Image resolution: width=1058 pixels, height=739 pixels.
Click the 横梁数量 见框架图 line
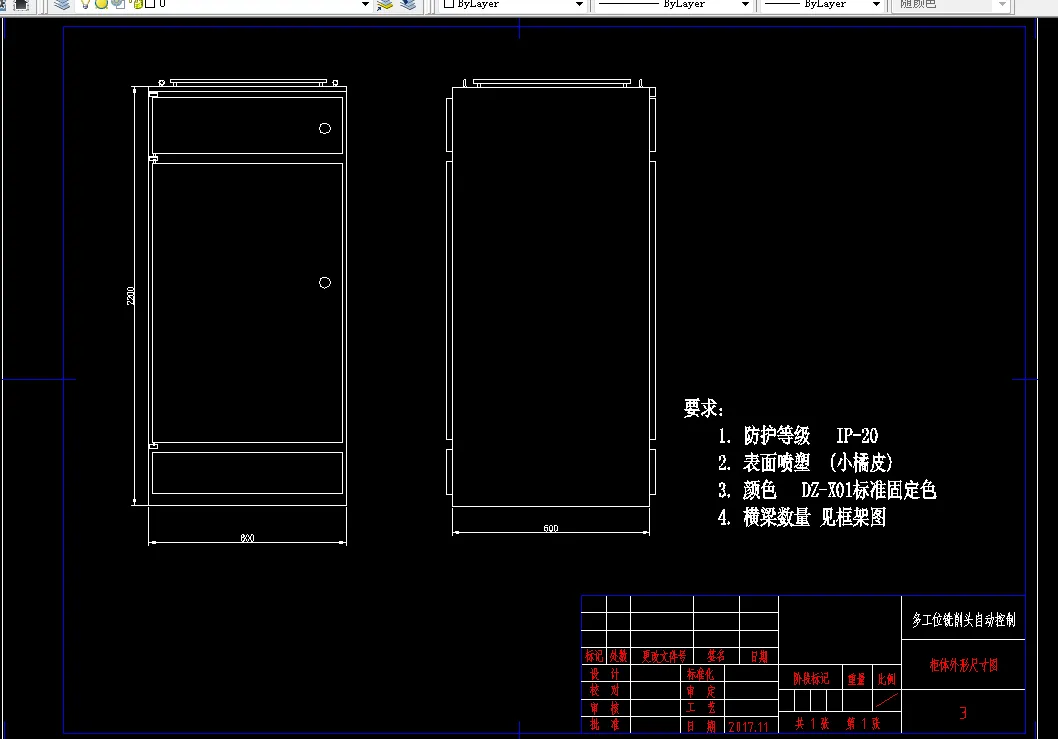click(802, 518)
